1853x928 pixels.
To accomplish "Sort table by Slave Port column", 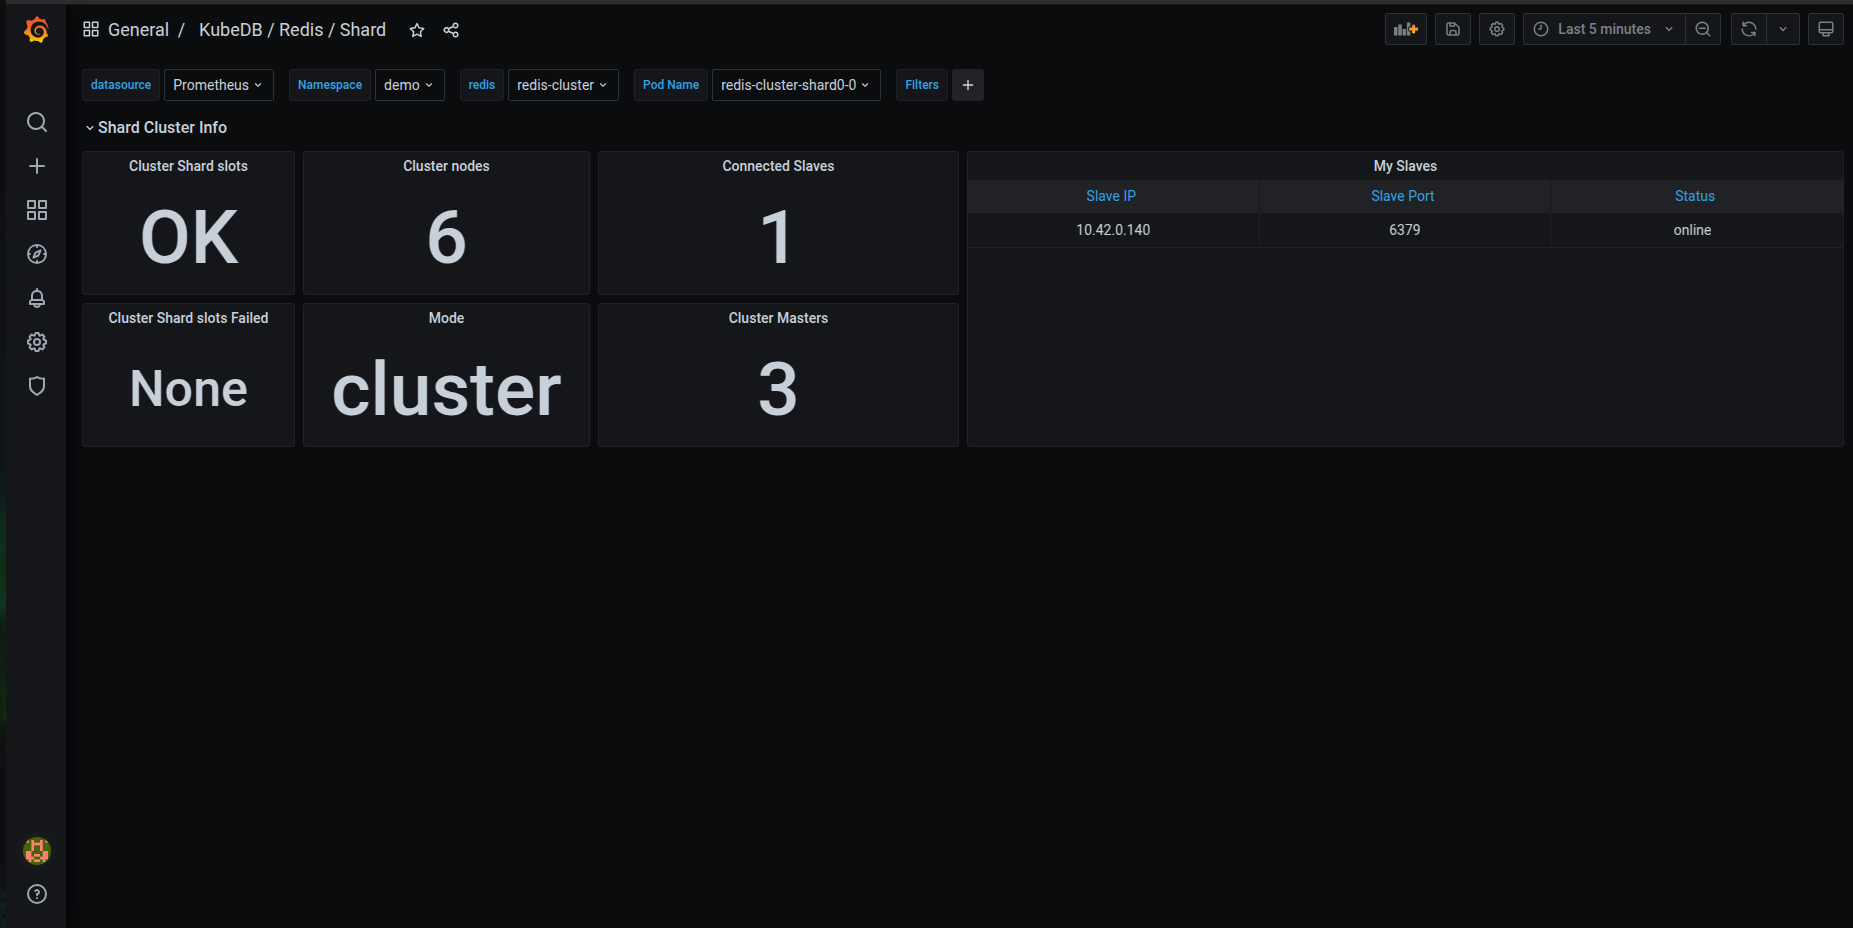I will tap(1403, 196).
